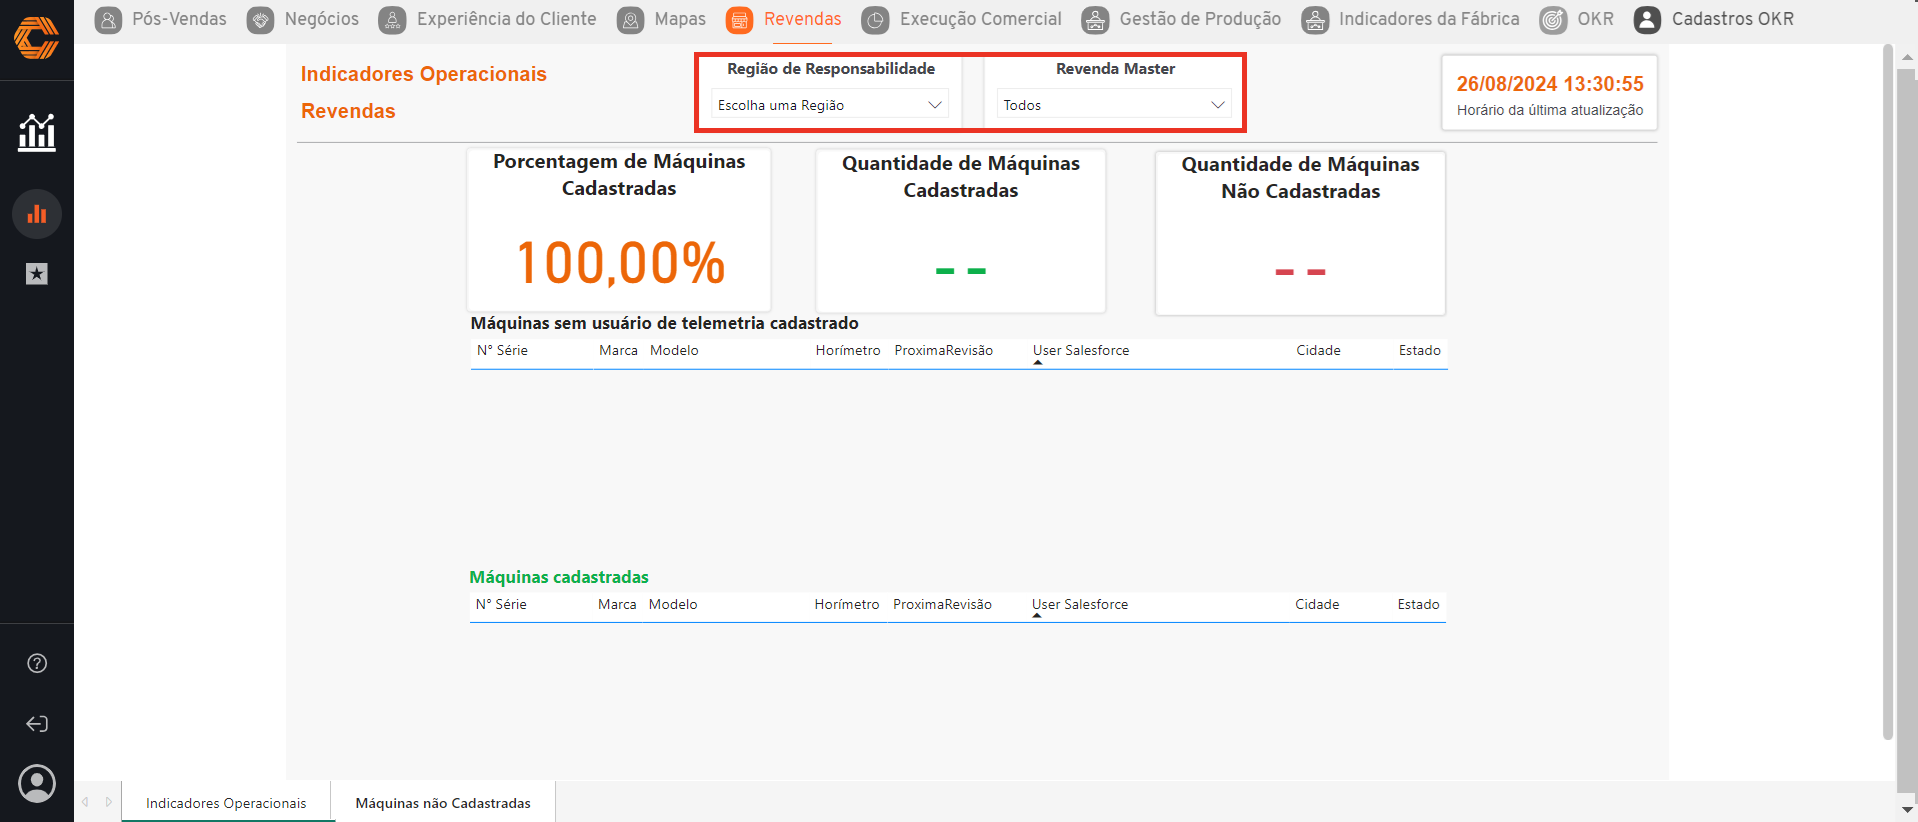
Task: Click the Pós-Vendas tab icon
Action: tap(108, 19)
